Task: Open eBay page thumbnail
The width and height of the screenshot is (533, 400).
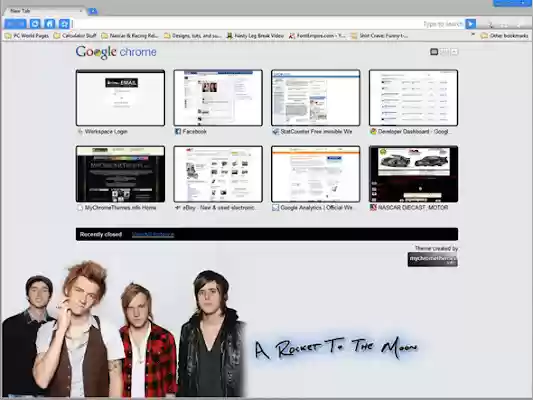Action: (218, 174)
